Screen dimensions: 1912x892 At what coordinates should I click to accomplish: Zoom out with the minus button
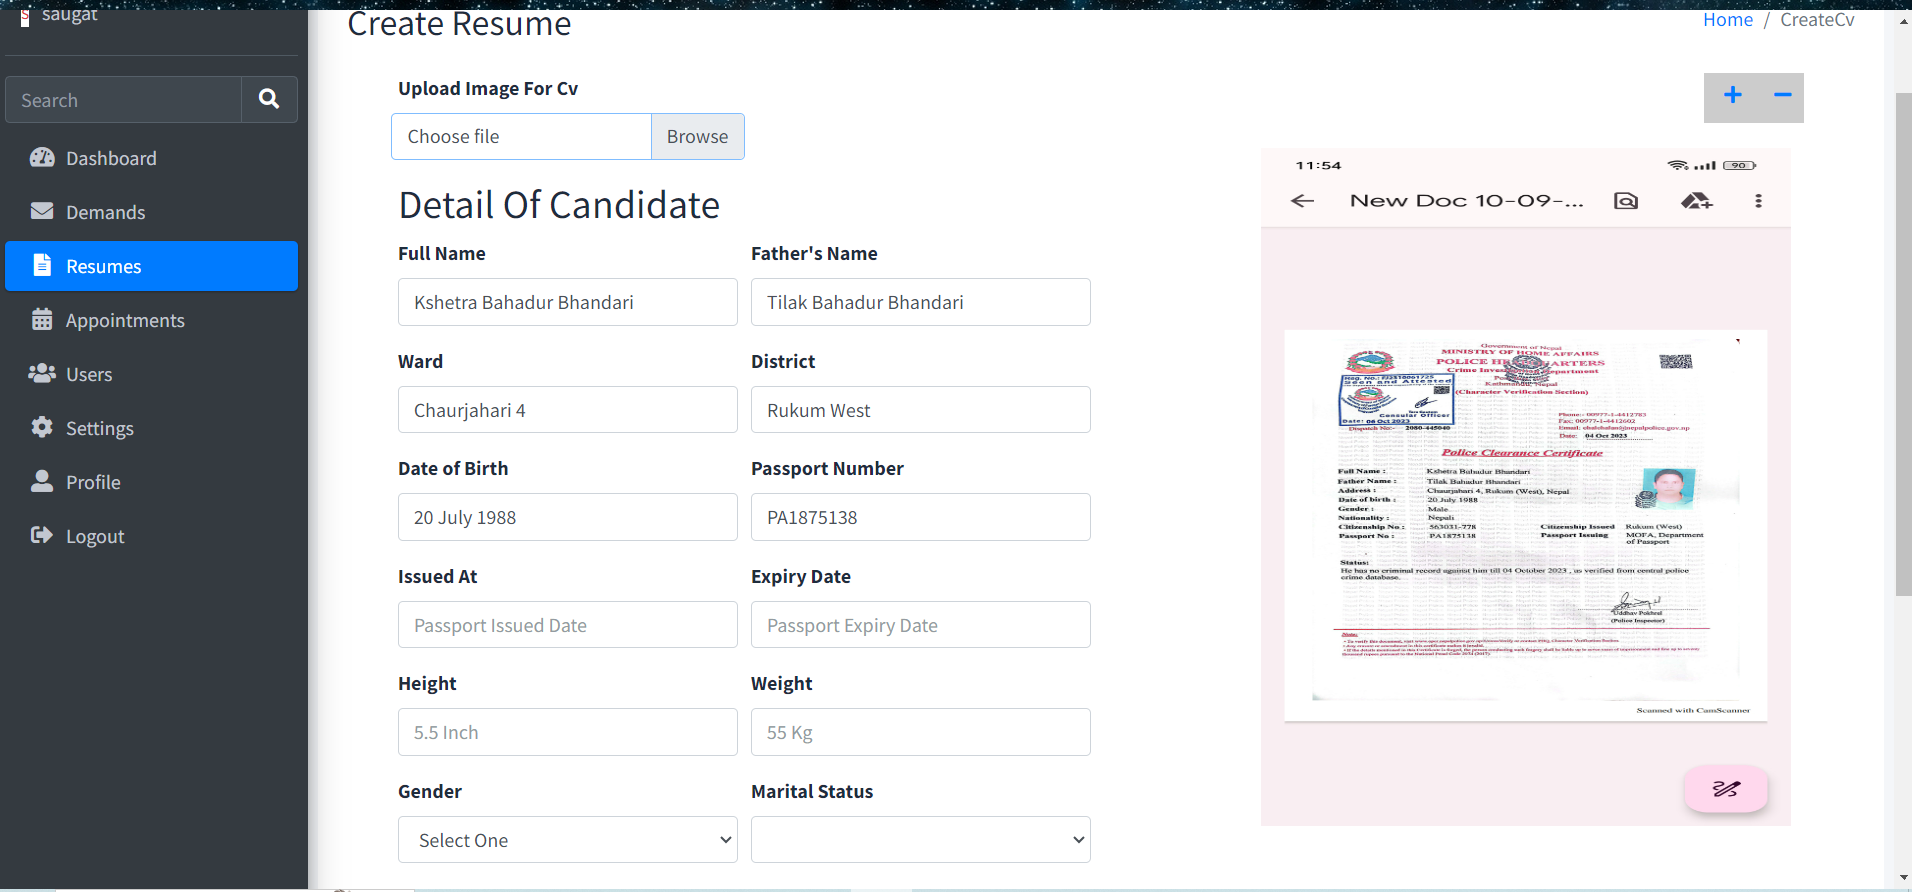click(1782, 96)
